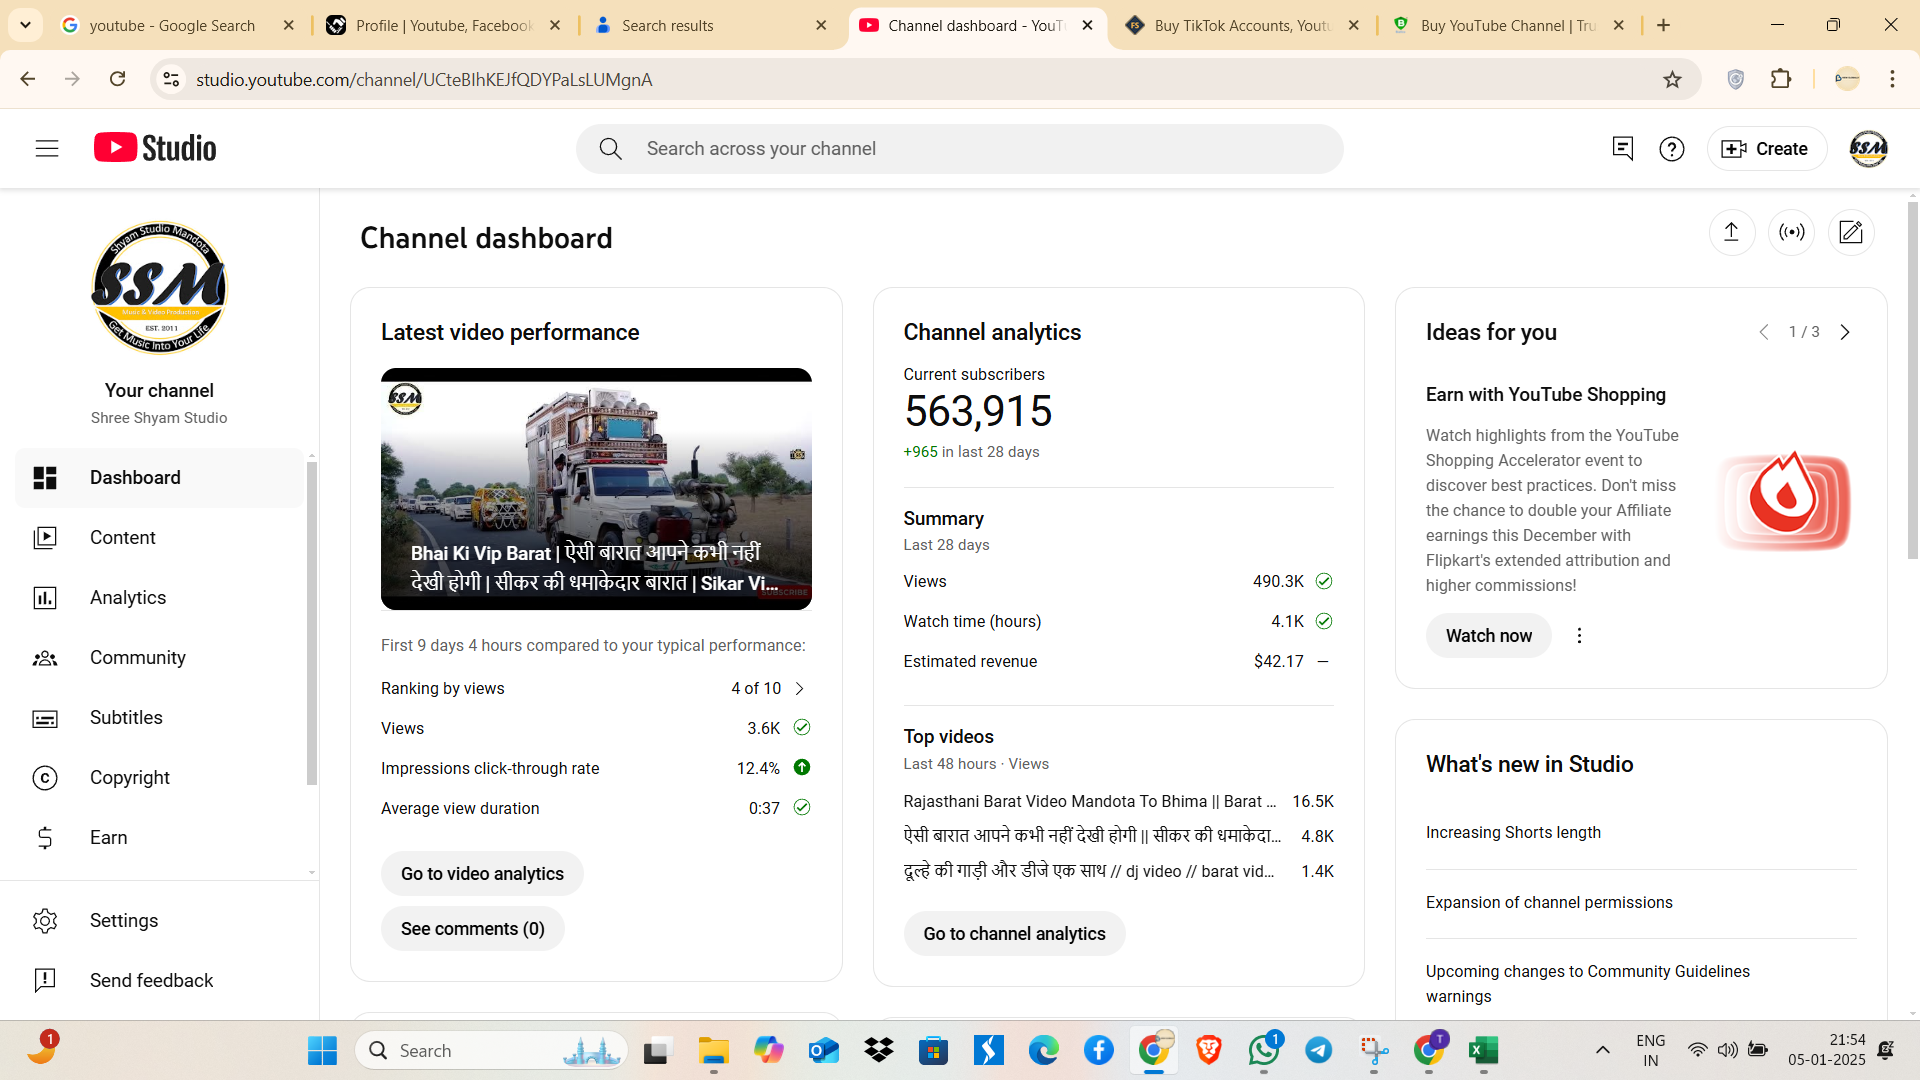Image resolution: width=1920 pixels, height=1080 pixels.
Task: Click the browser address bar URL
Action: point(424,80)
